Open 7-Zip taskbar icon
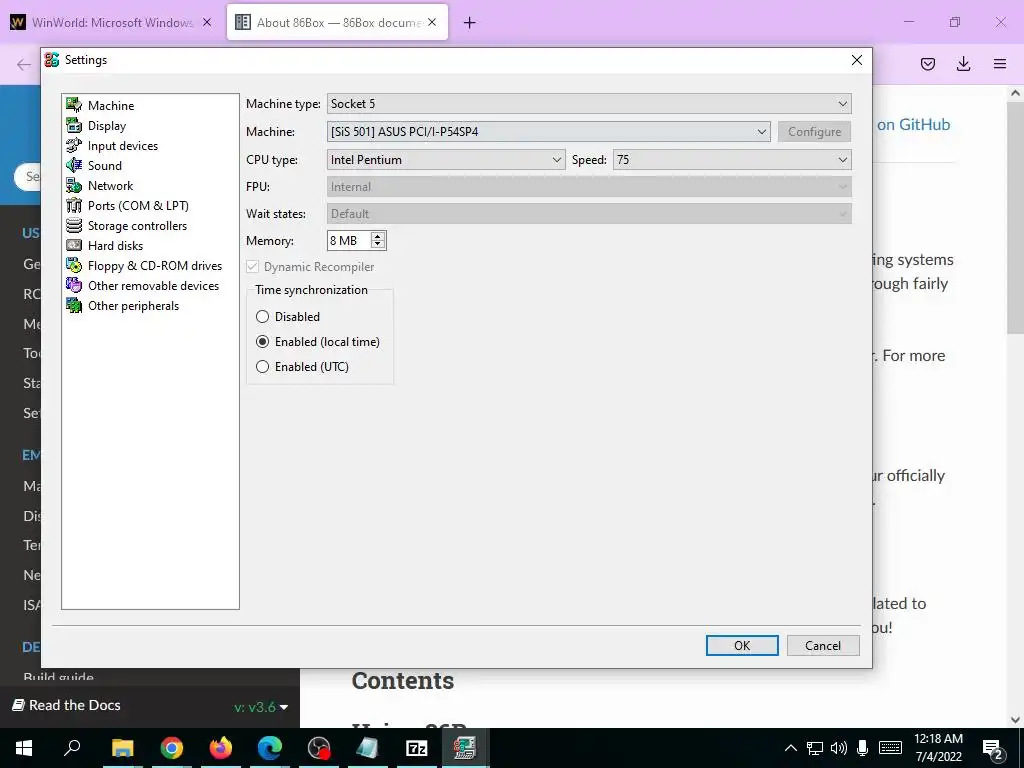Viewport: 1024px width, 768px height. coord(416,748)
